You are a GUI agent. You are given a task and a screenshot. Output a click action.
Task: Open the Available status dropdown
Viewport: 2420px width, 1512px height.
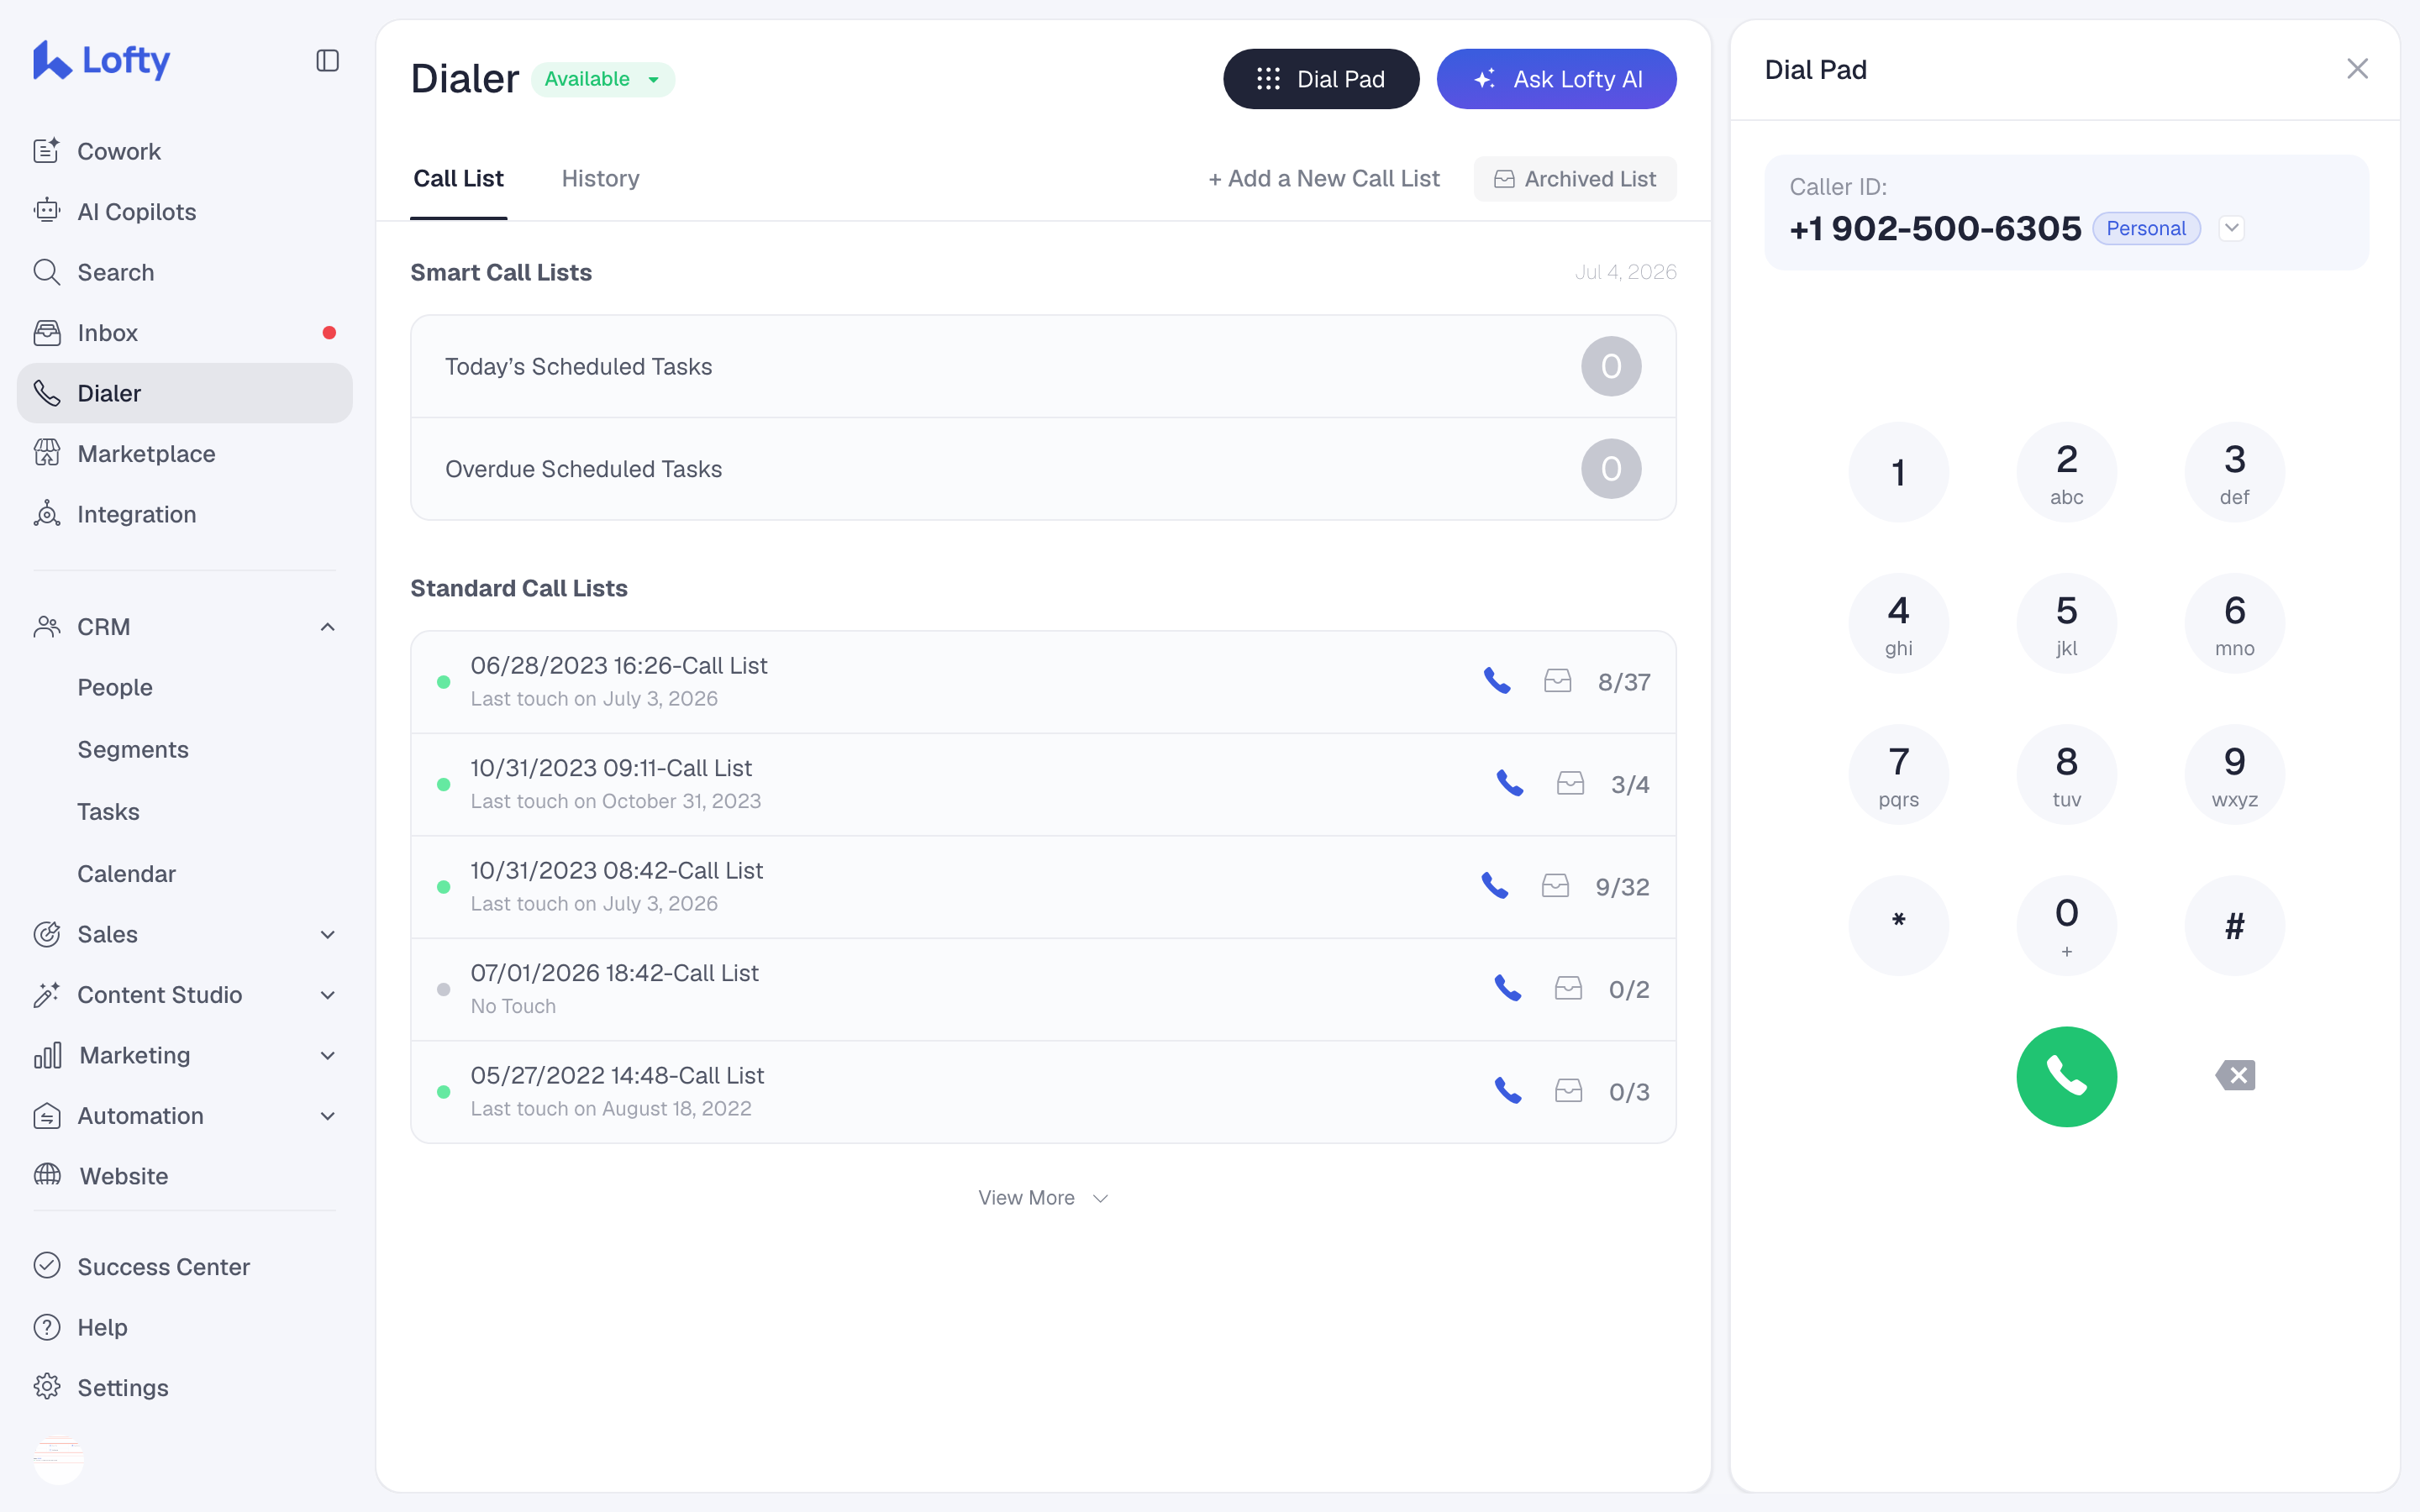tap(603, 79)
